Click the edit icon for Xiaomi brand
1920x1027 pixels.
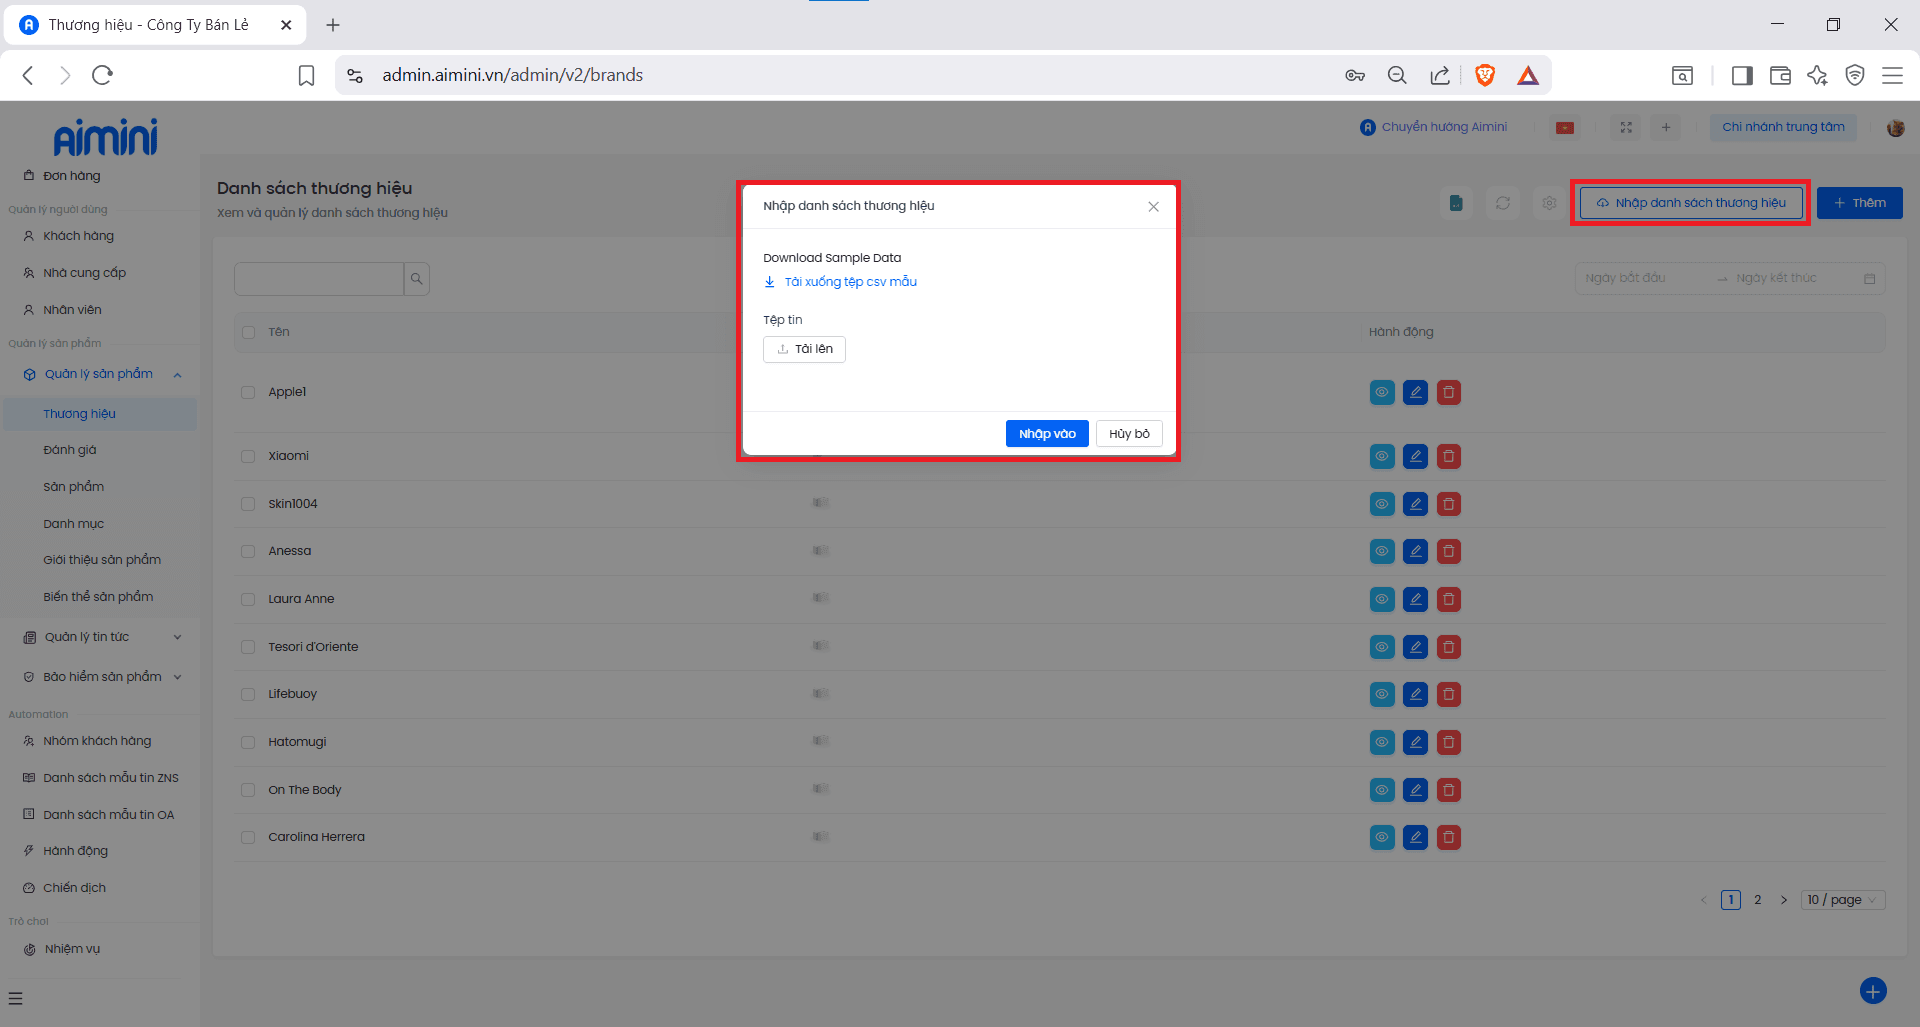tap(1415, 457)
